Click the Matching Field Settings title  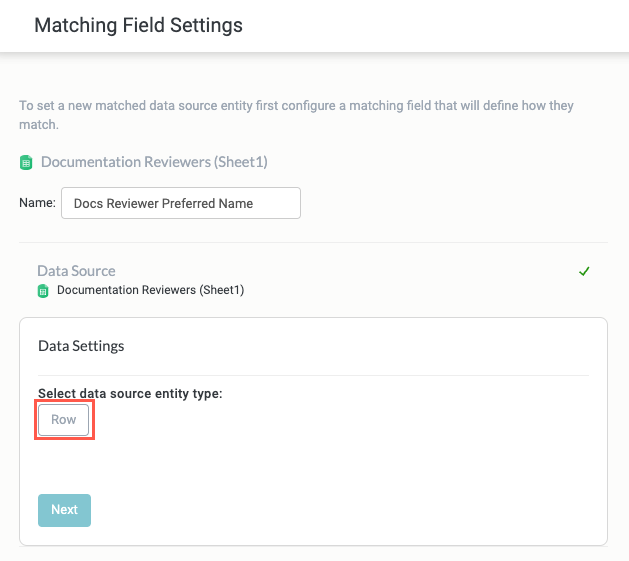pos(138,25)
